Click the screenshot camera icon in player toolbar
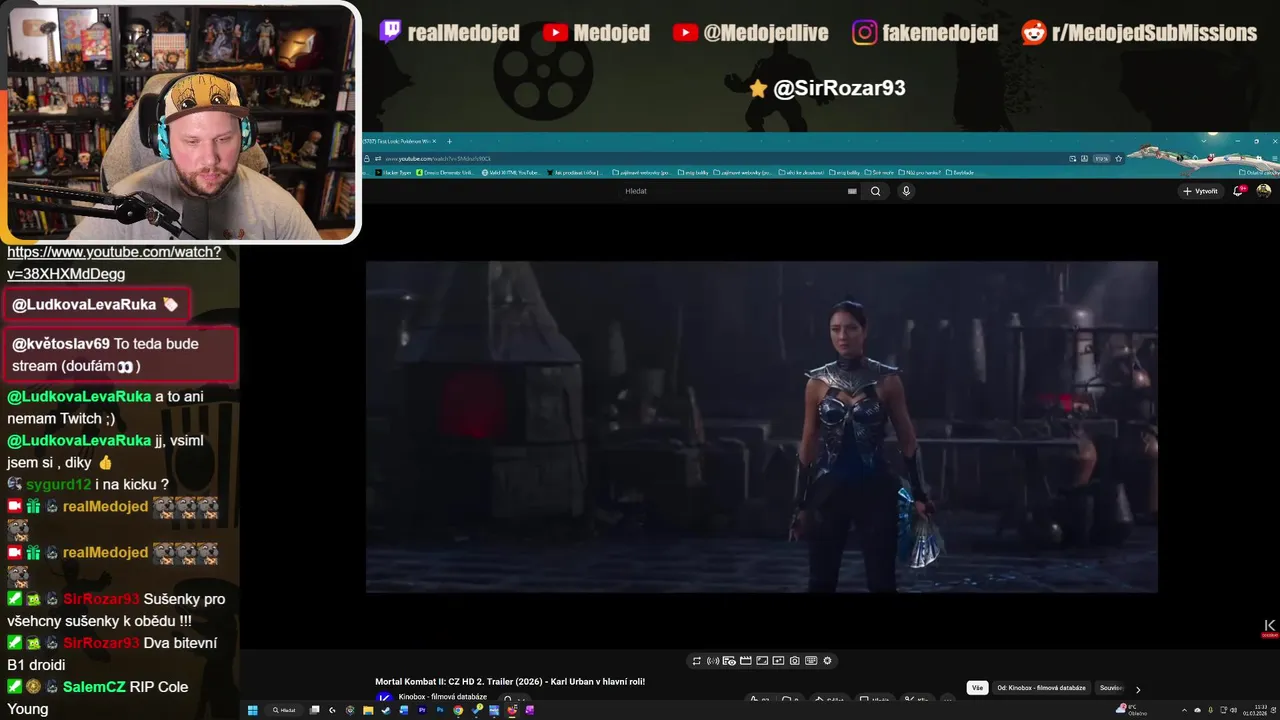 (794, 660)
